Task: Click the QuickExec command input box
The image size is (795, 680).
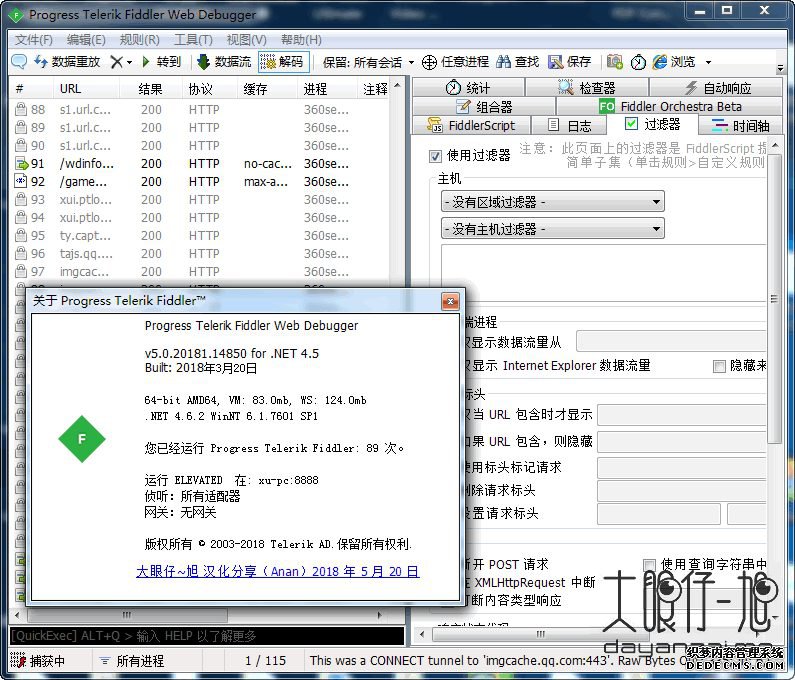Action: [x=207, y=636]
